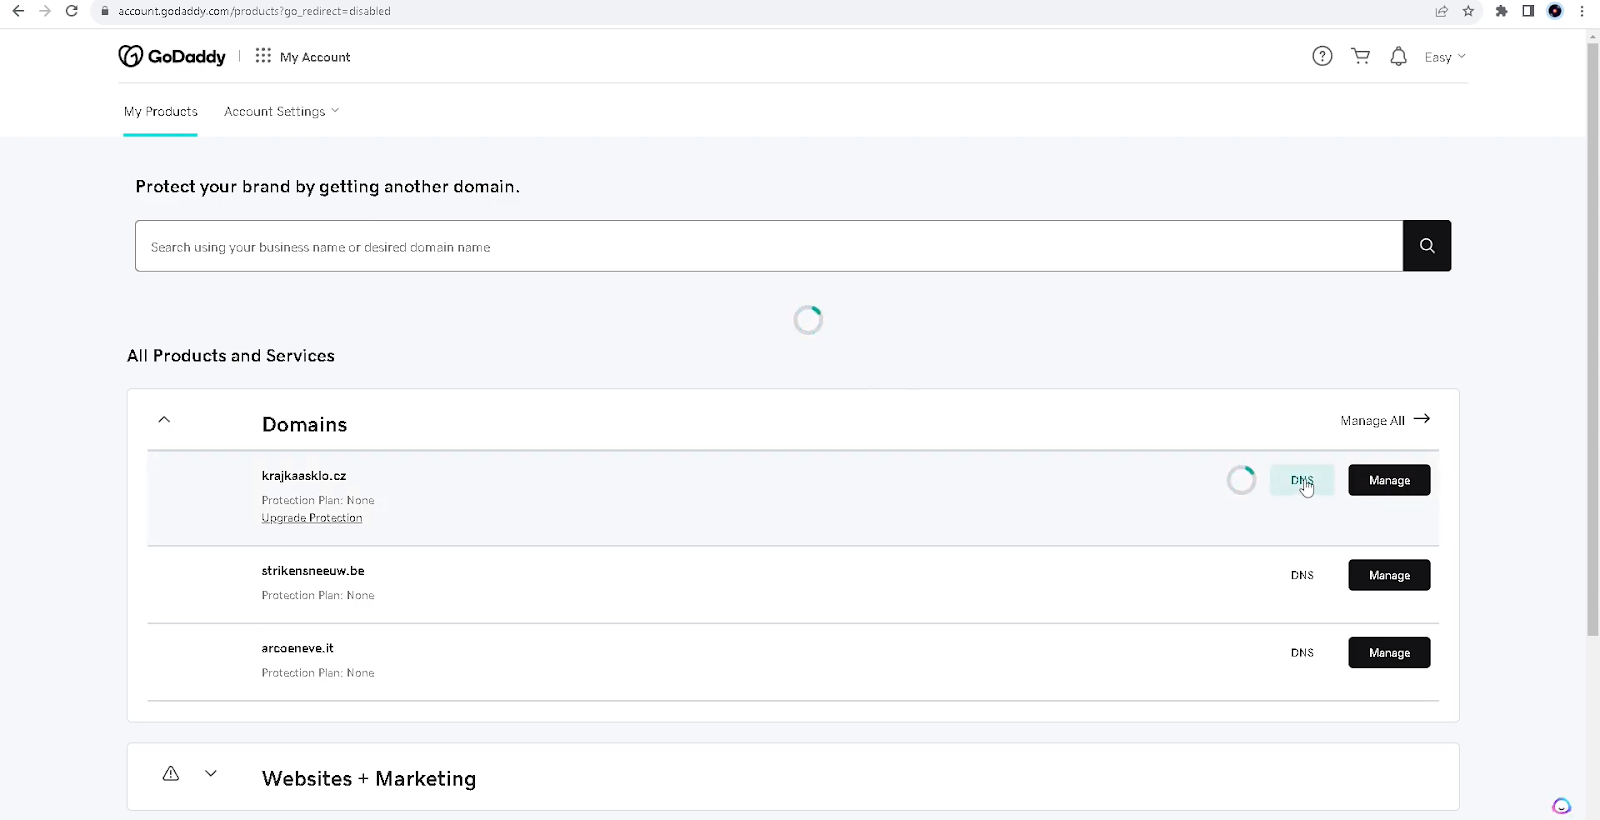Click the arcoeneve.it domain name
The image size is (1600, 820).
297,648
